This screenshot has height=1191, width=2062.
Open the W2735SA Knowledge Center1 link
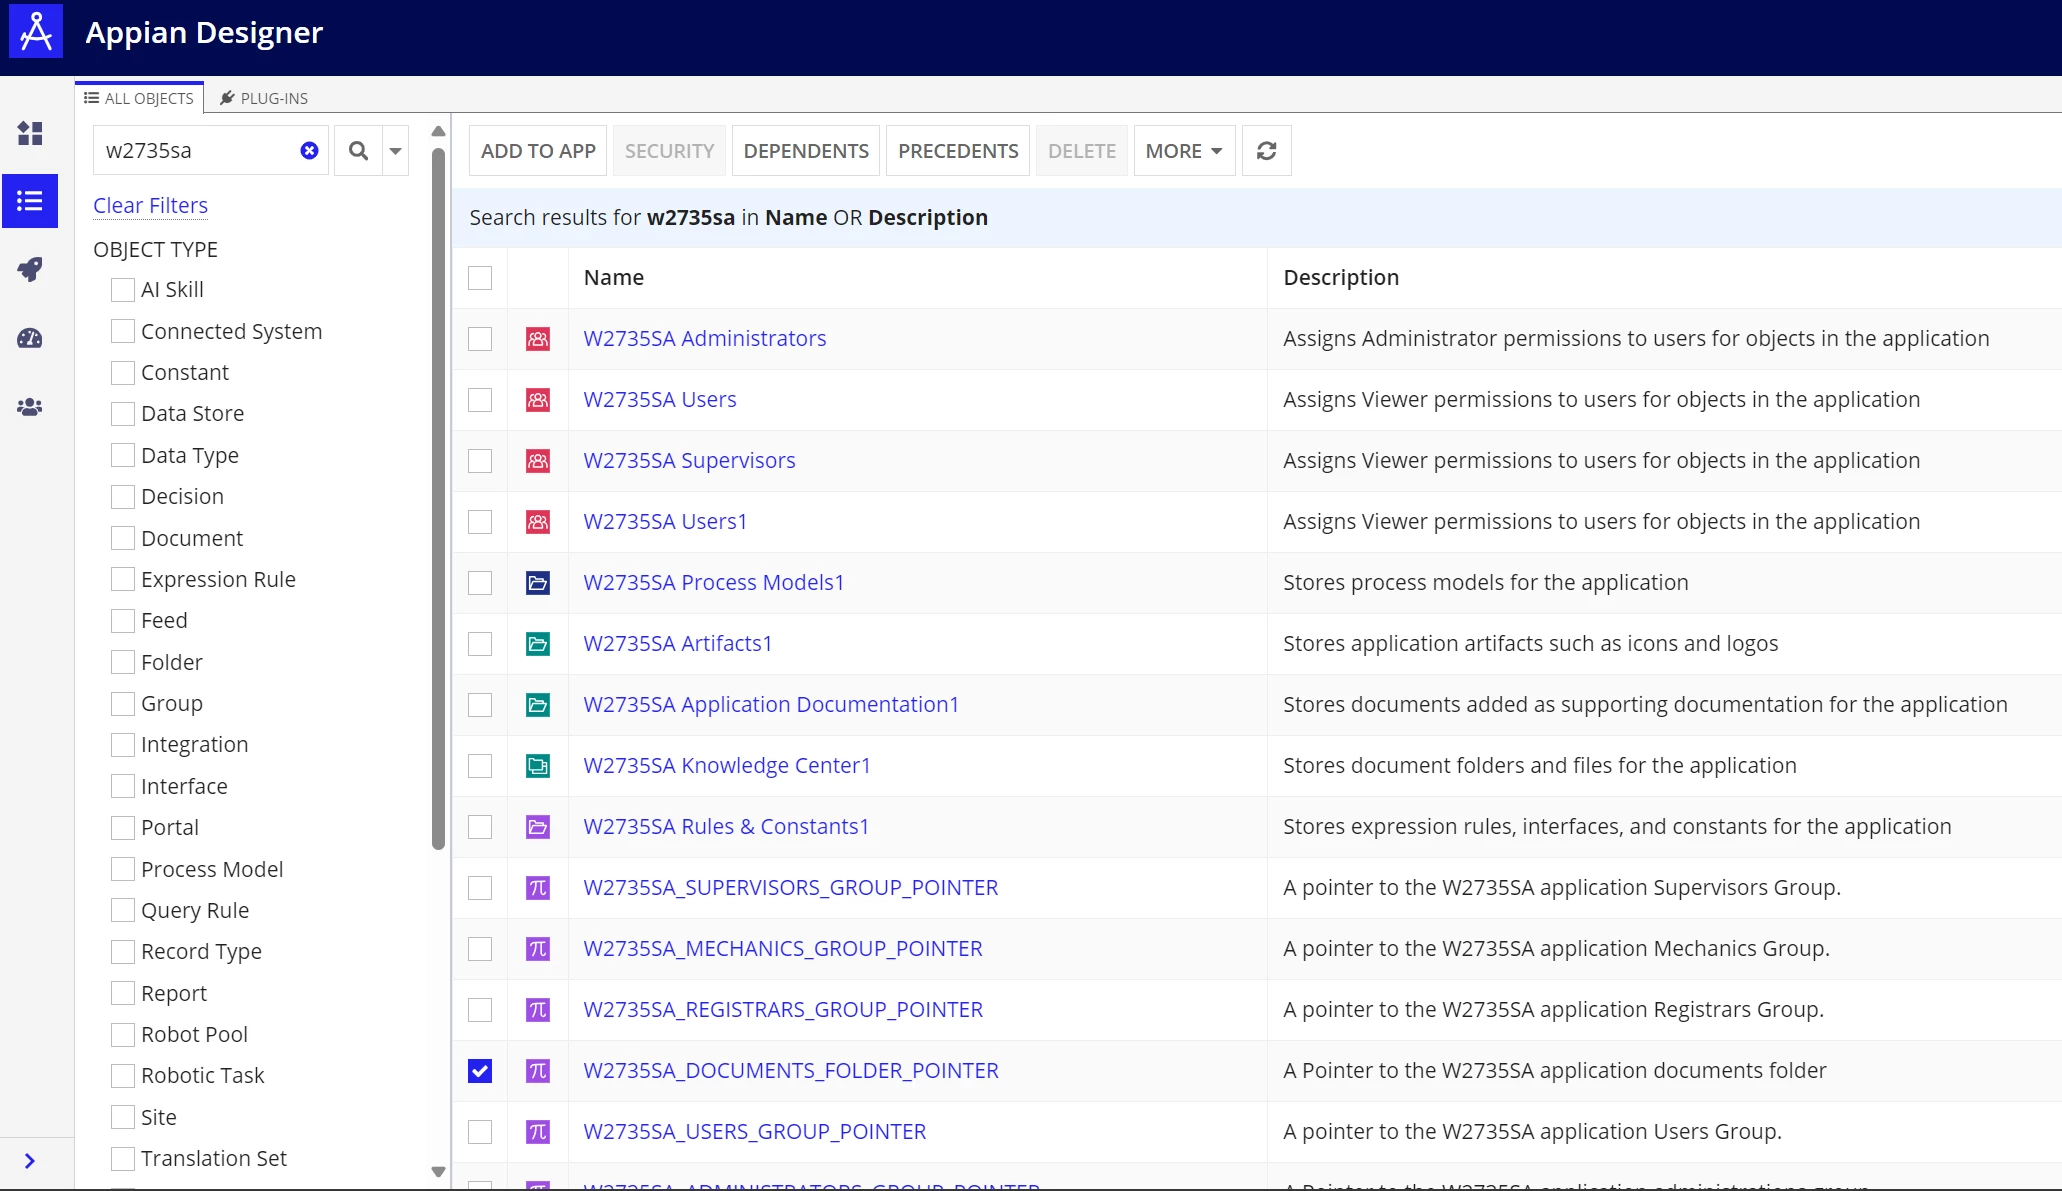(x=727, y=766)
